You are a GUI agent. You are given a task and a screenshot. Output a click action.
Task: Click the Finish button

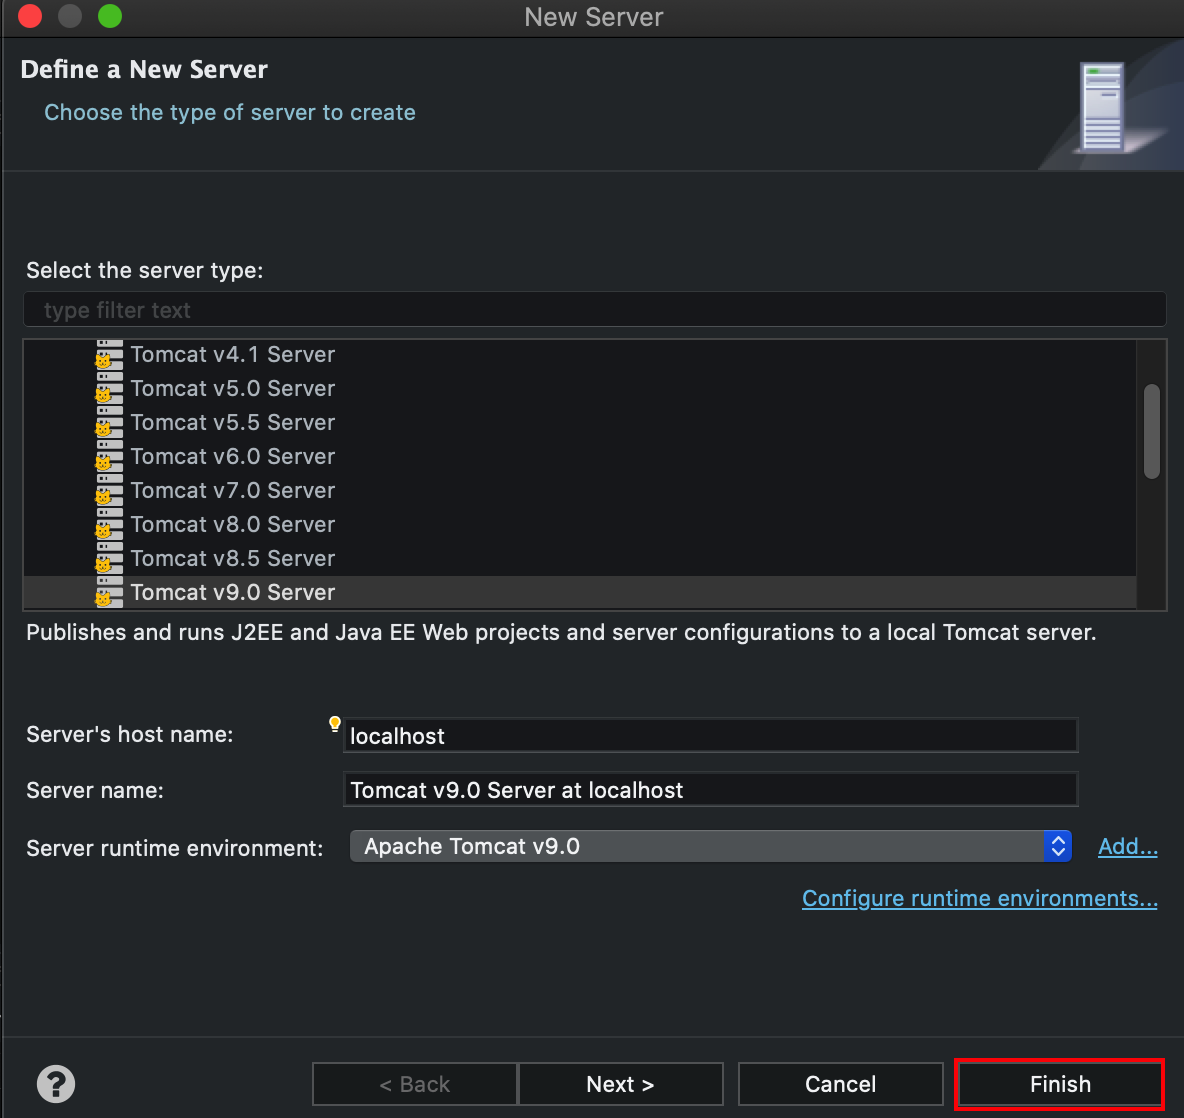click(1059, 1084)
